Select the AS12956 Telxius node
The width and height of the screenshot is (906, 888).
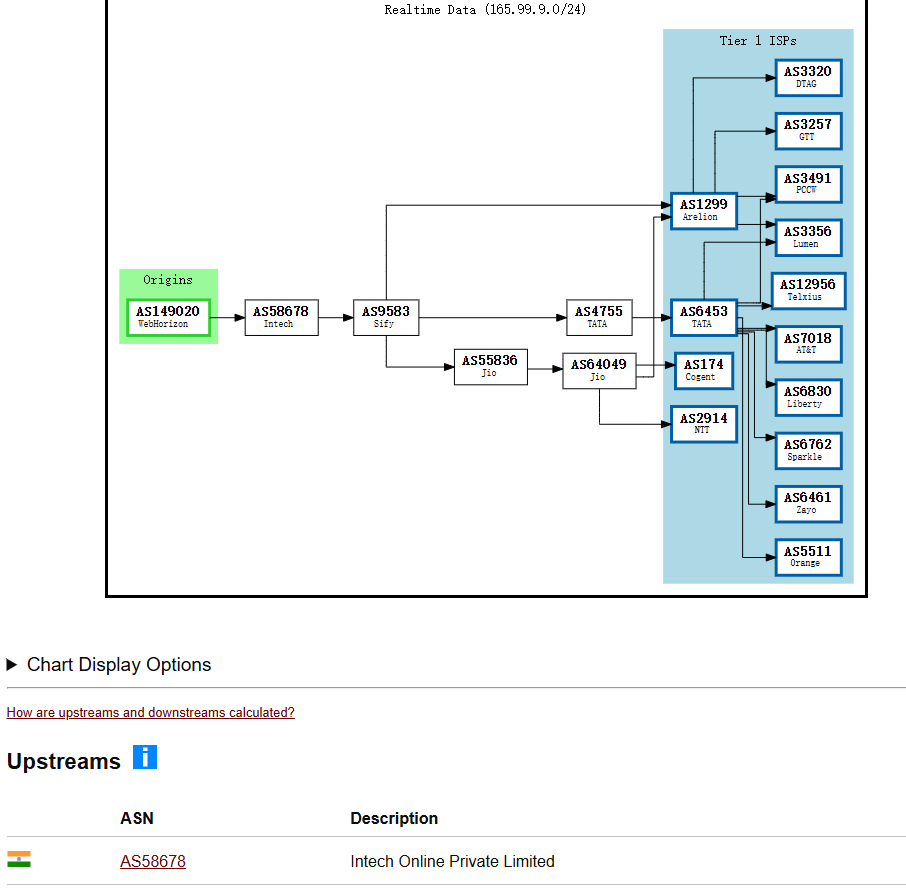click(x=808, y=290)
